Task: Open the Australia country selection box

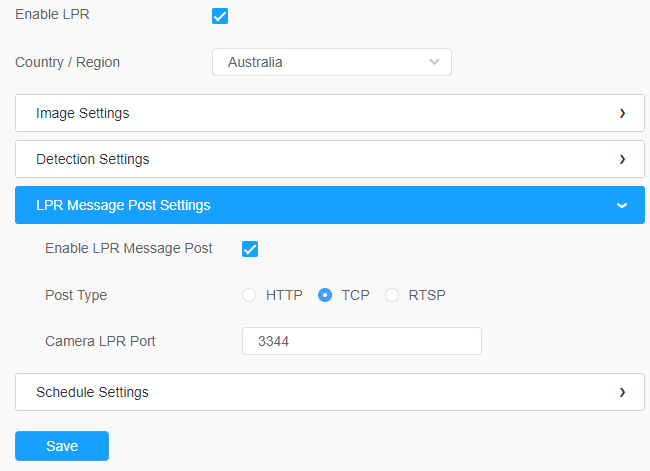Action: 320,62
